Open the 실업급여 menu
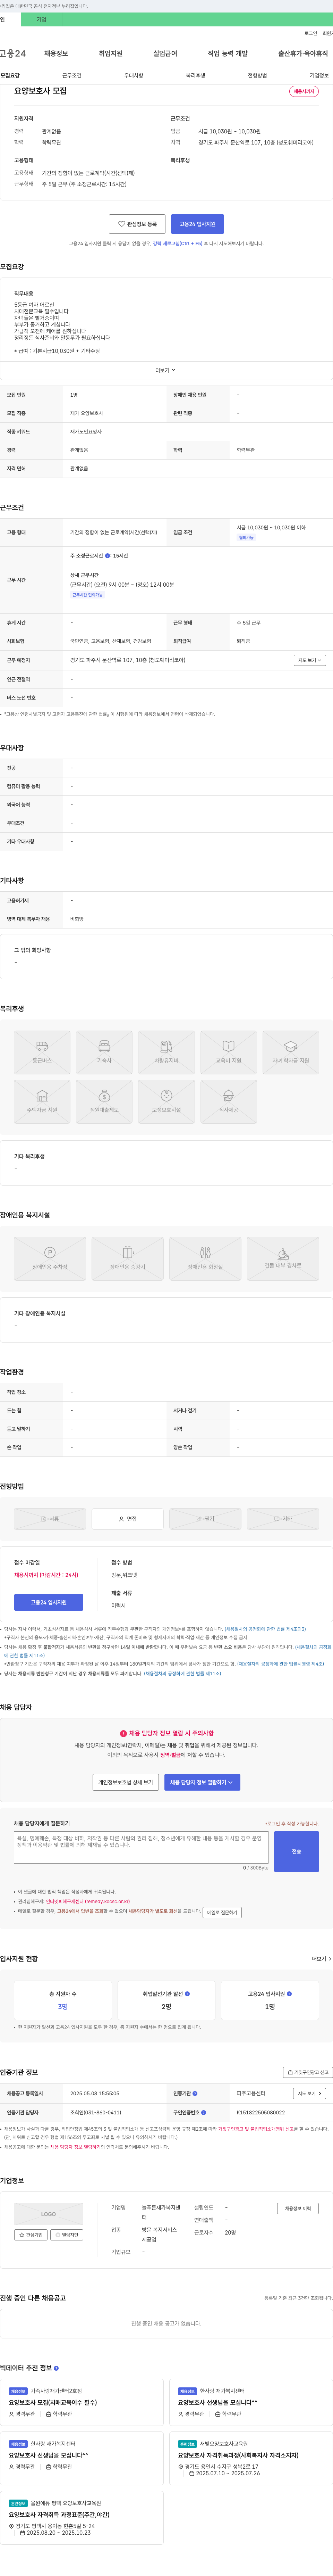 coord(165,53)
